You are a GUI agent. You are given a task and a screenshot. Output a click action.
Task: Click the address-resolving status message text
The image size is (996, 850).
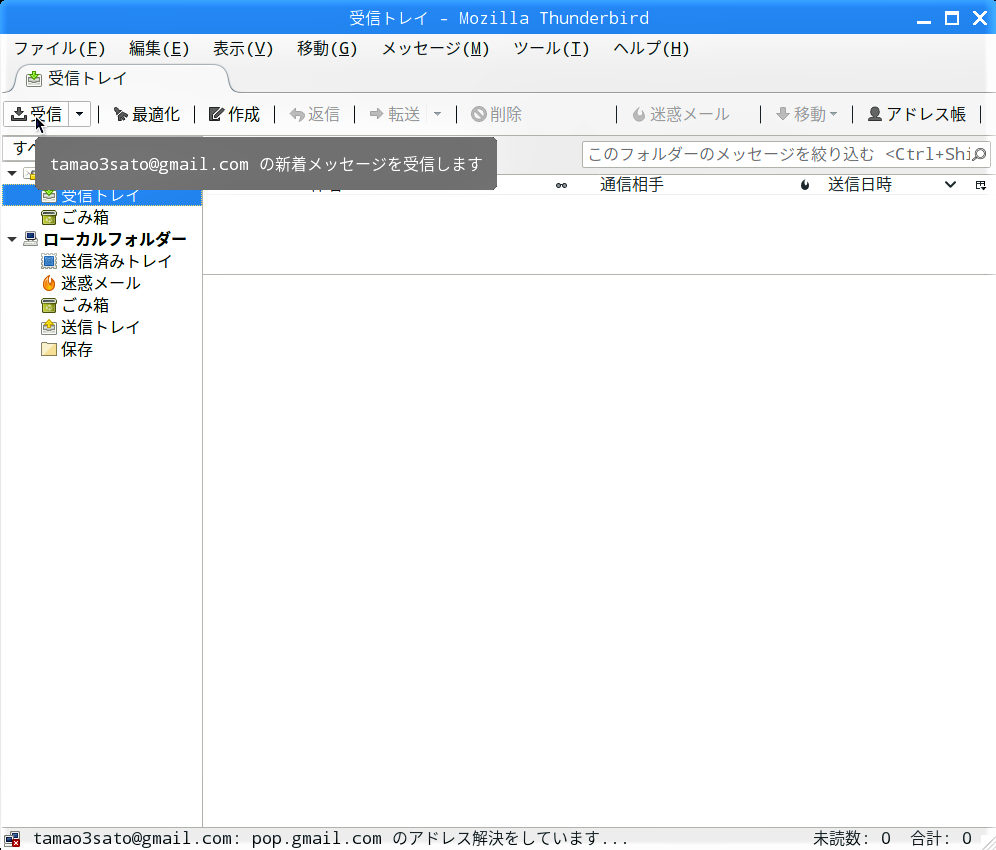pyautogui.click(x=330, y=839)
